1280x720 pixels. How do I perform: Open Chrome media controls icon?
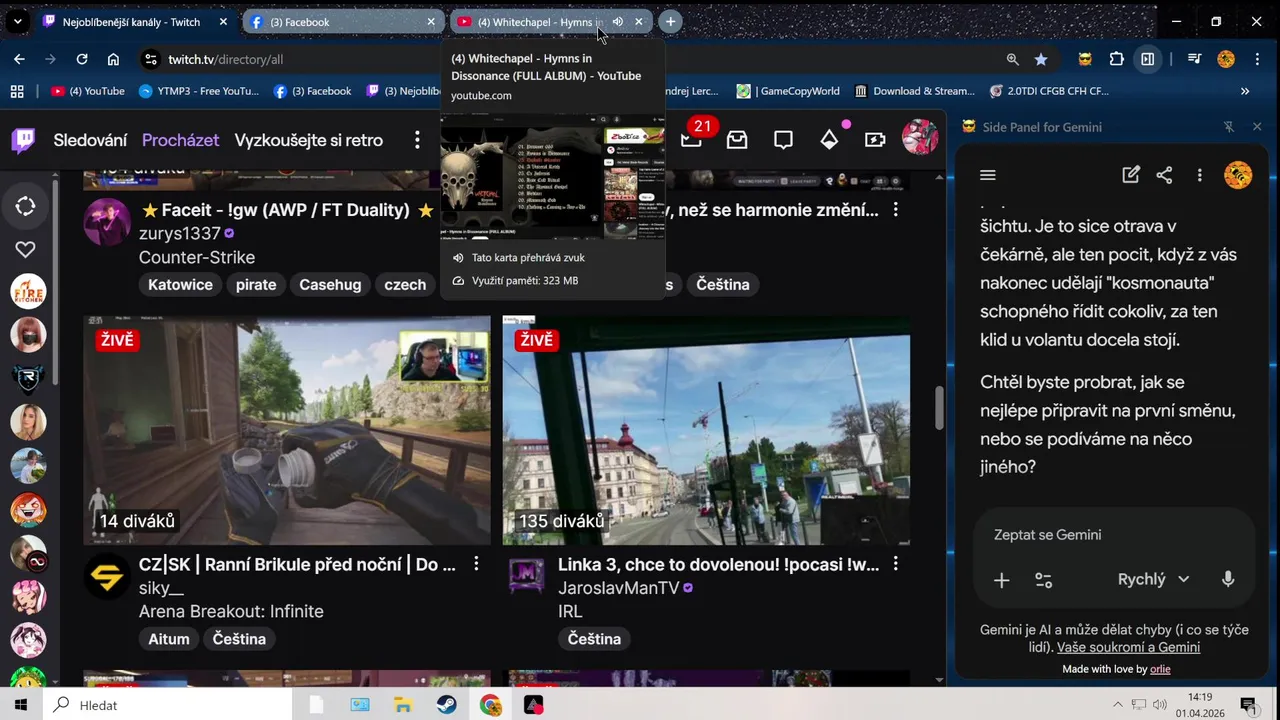click(1194, 59)
